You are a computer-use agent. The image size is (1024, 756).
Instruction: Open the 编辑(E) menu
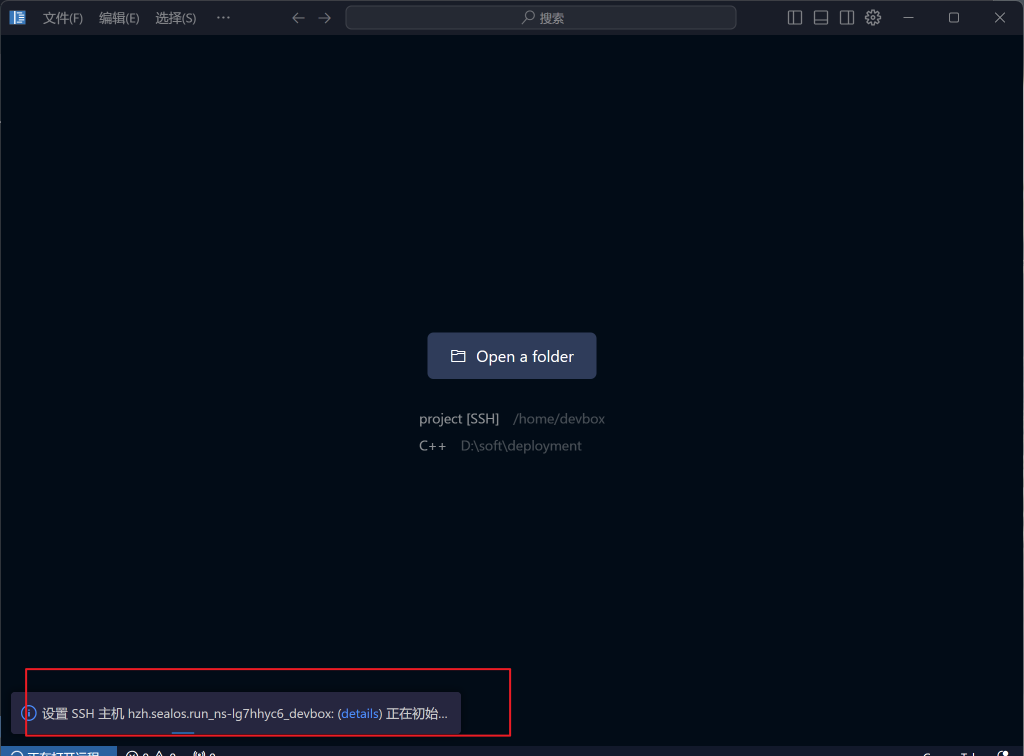point(118,17)
